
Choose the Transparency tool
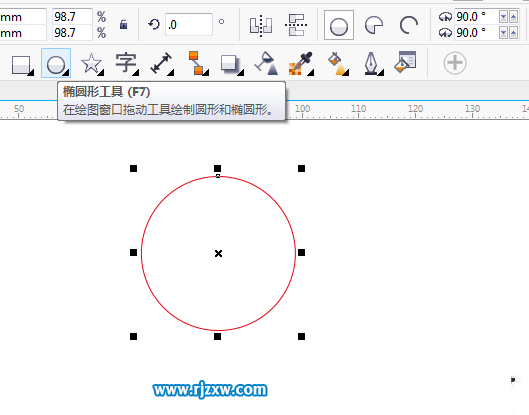pyautogui.click(x=267, y=63)
